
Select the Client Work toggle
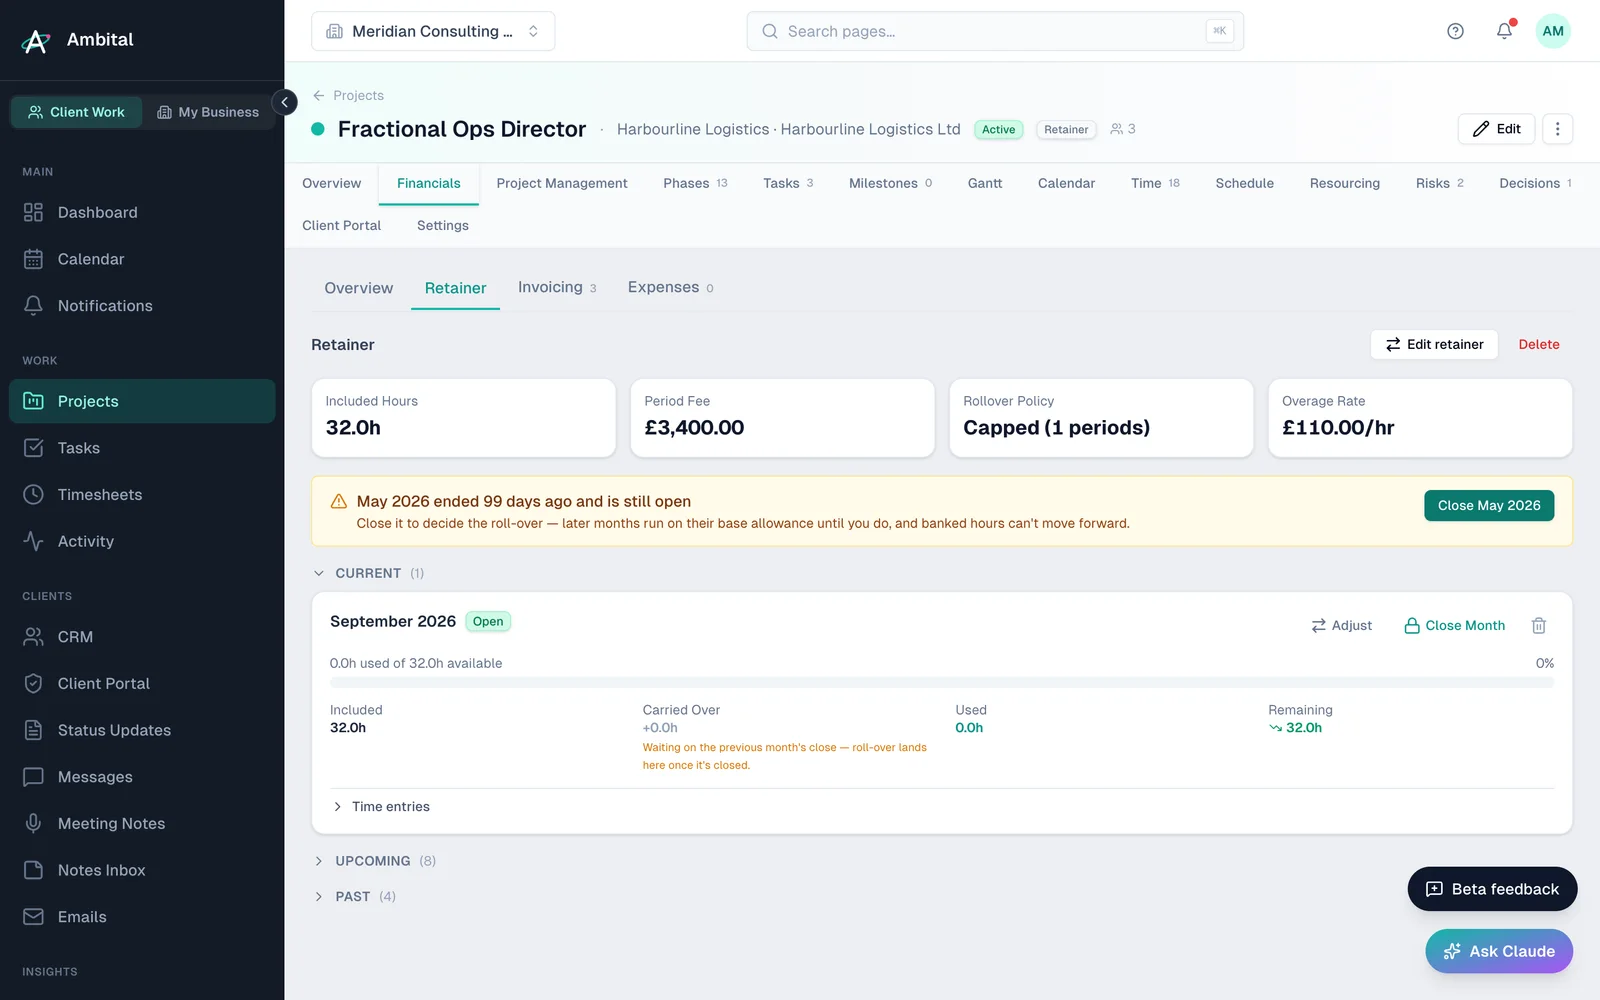coord(77,112)
